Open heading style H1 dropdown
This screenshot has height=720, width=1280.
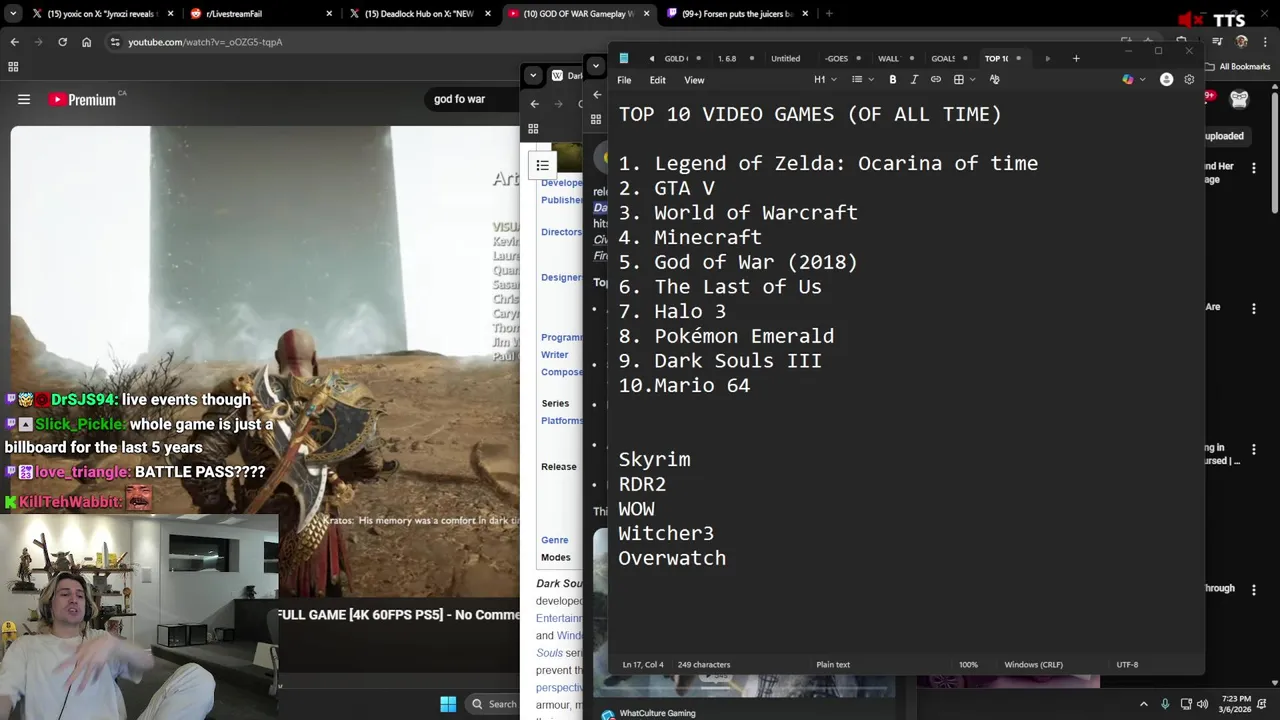[x=824, y=79]
